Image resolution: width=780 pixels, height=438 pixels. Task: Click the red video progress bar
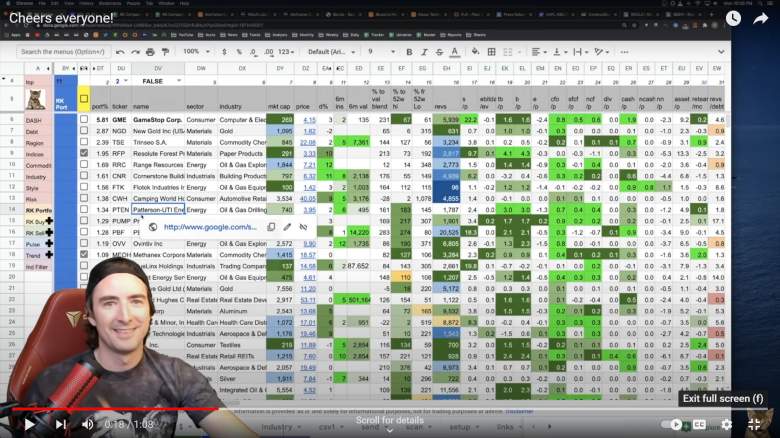click(60, 408)
